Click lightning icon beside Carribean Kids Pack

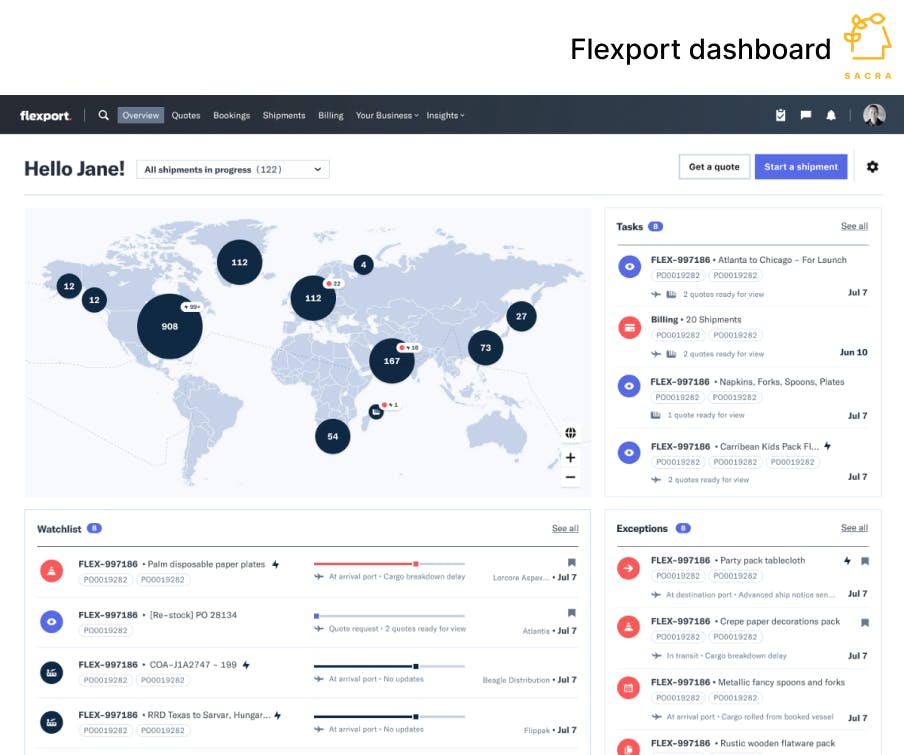point(827,446)
